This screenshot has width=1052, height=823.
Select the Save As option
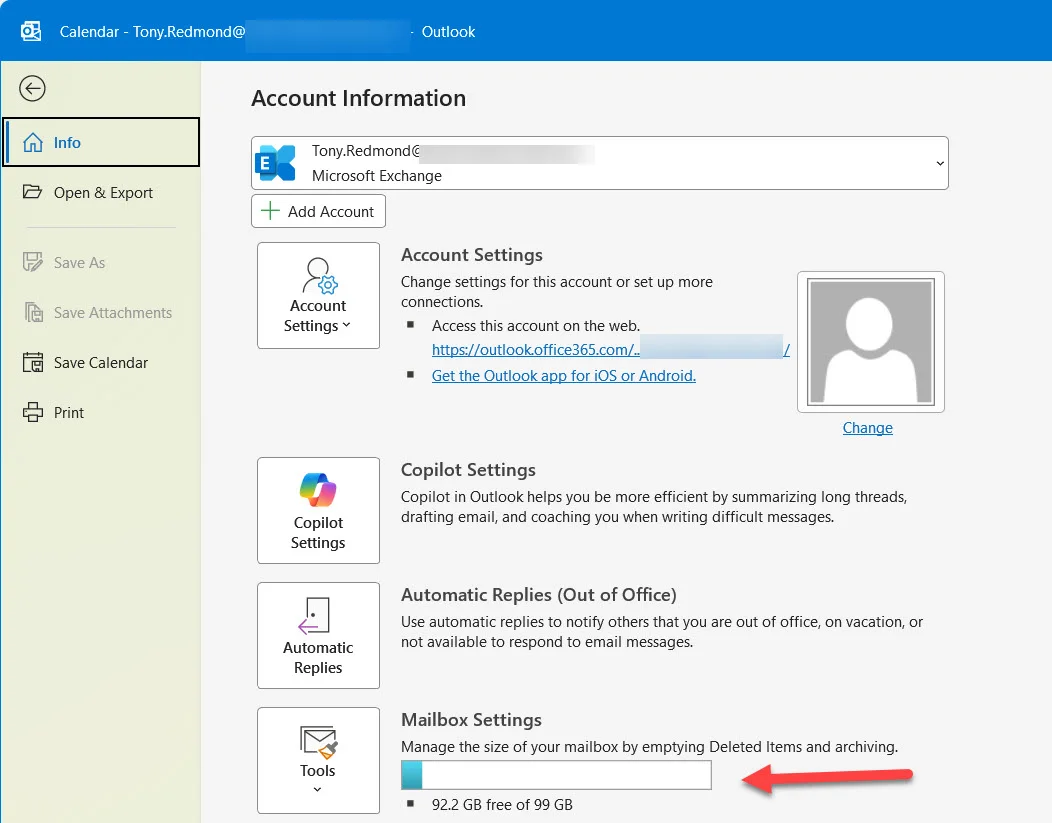pyautogui.click(x=101, y=262)
